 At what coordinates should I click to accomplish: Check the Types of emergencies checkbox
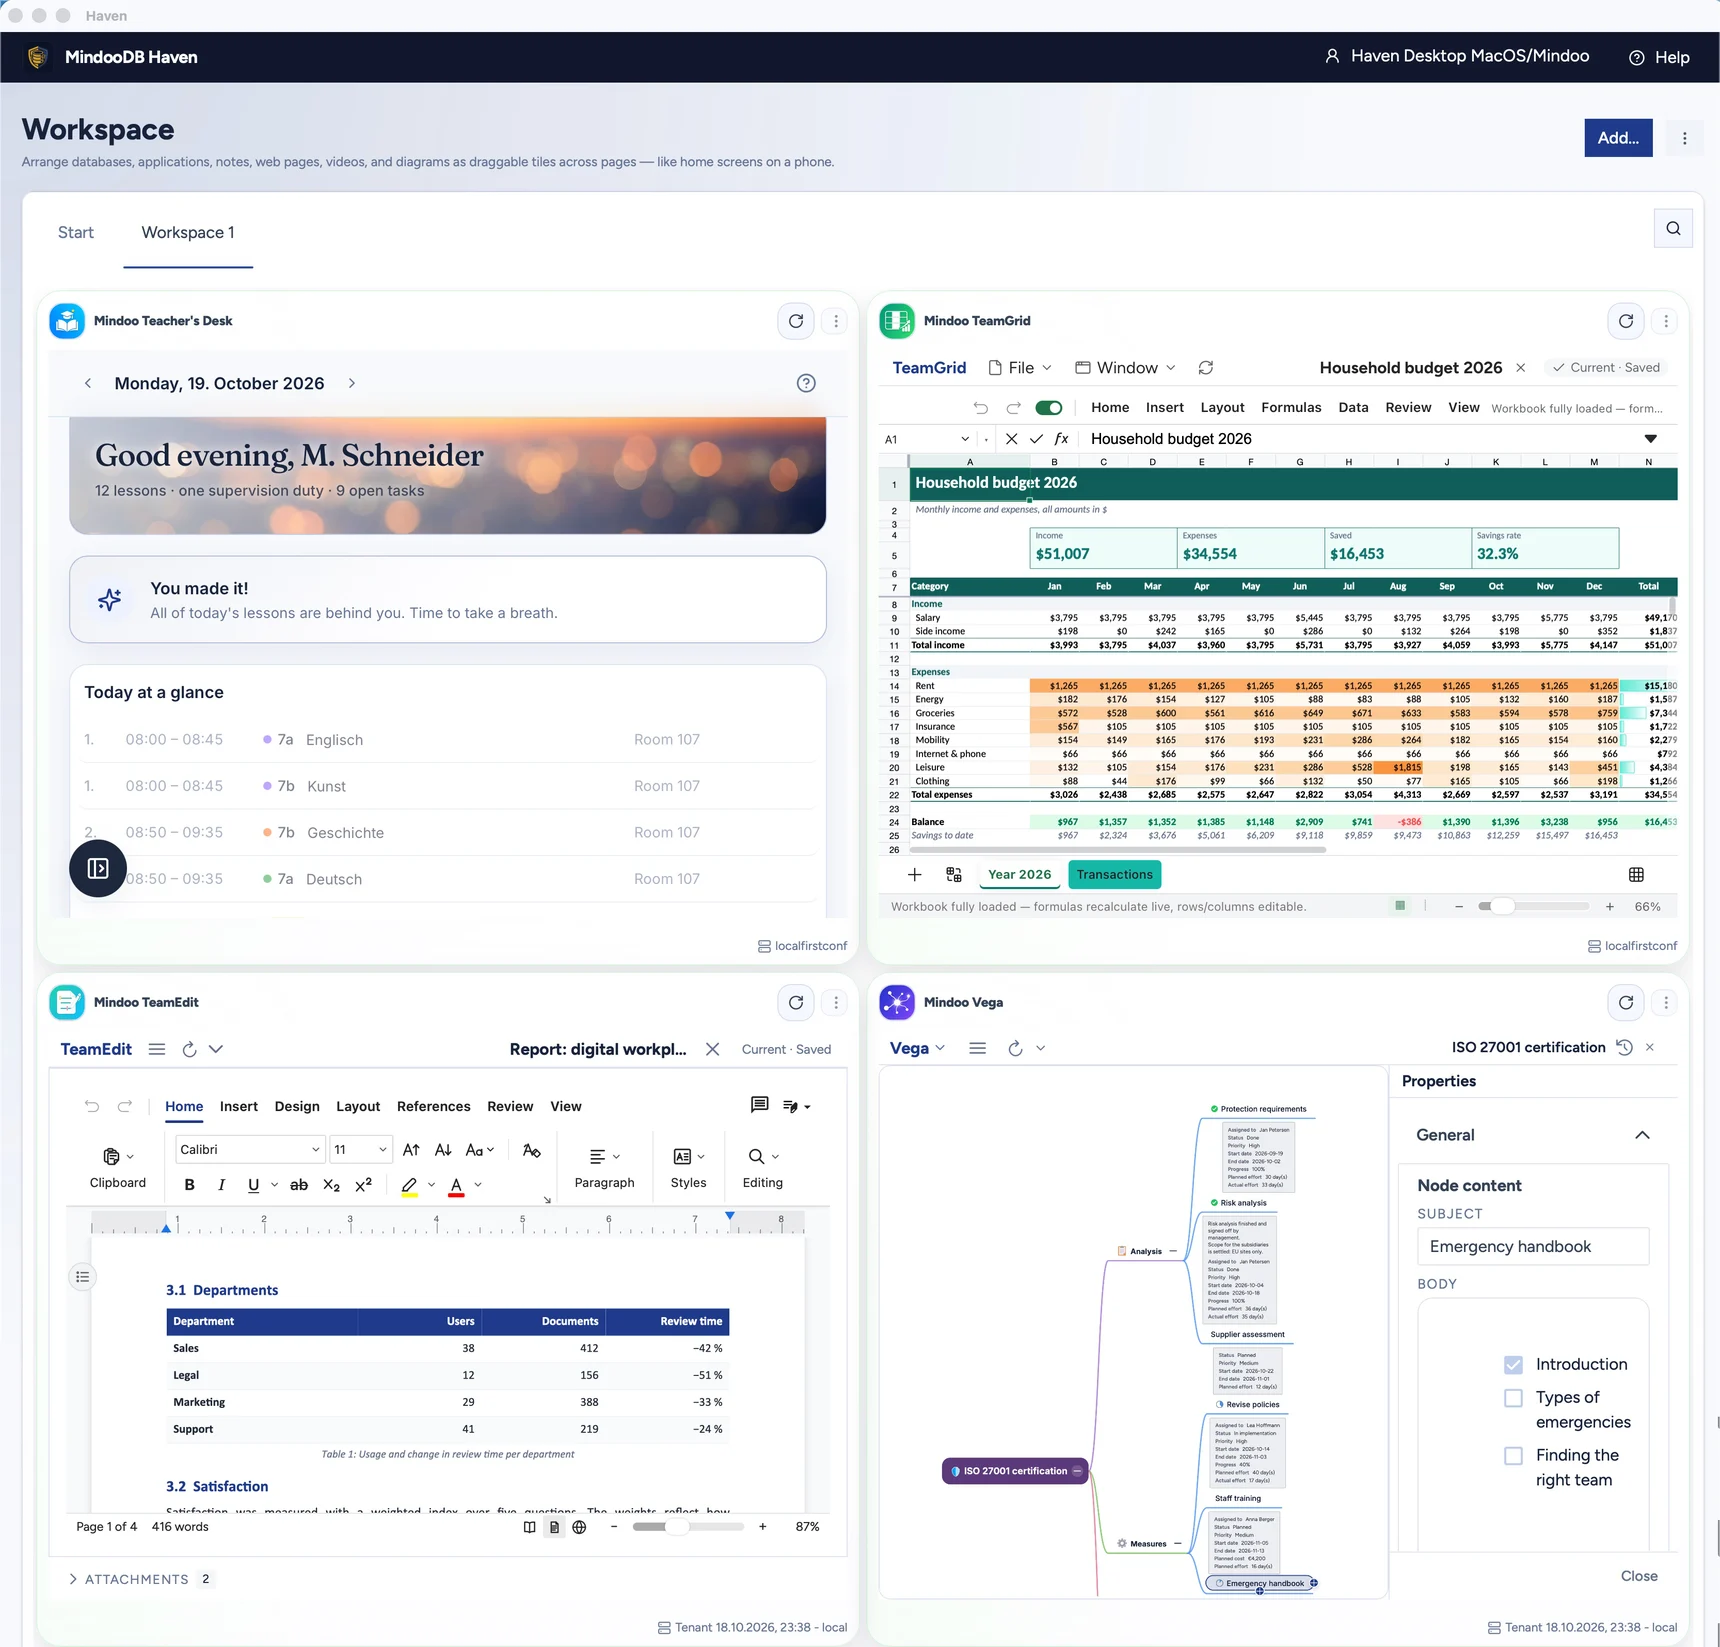coord(1513,1398)
